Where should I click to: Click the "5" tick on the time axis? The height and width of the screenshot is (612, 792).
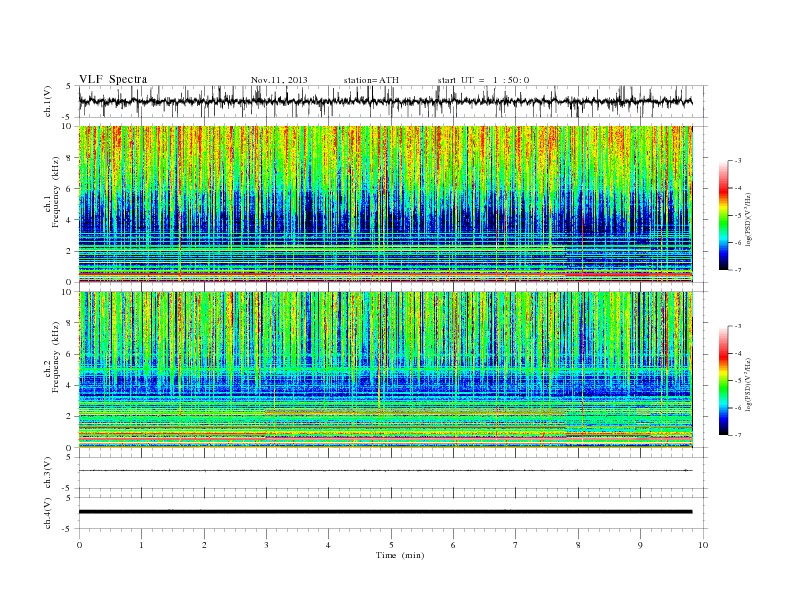tap(391, 545)
